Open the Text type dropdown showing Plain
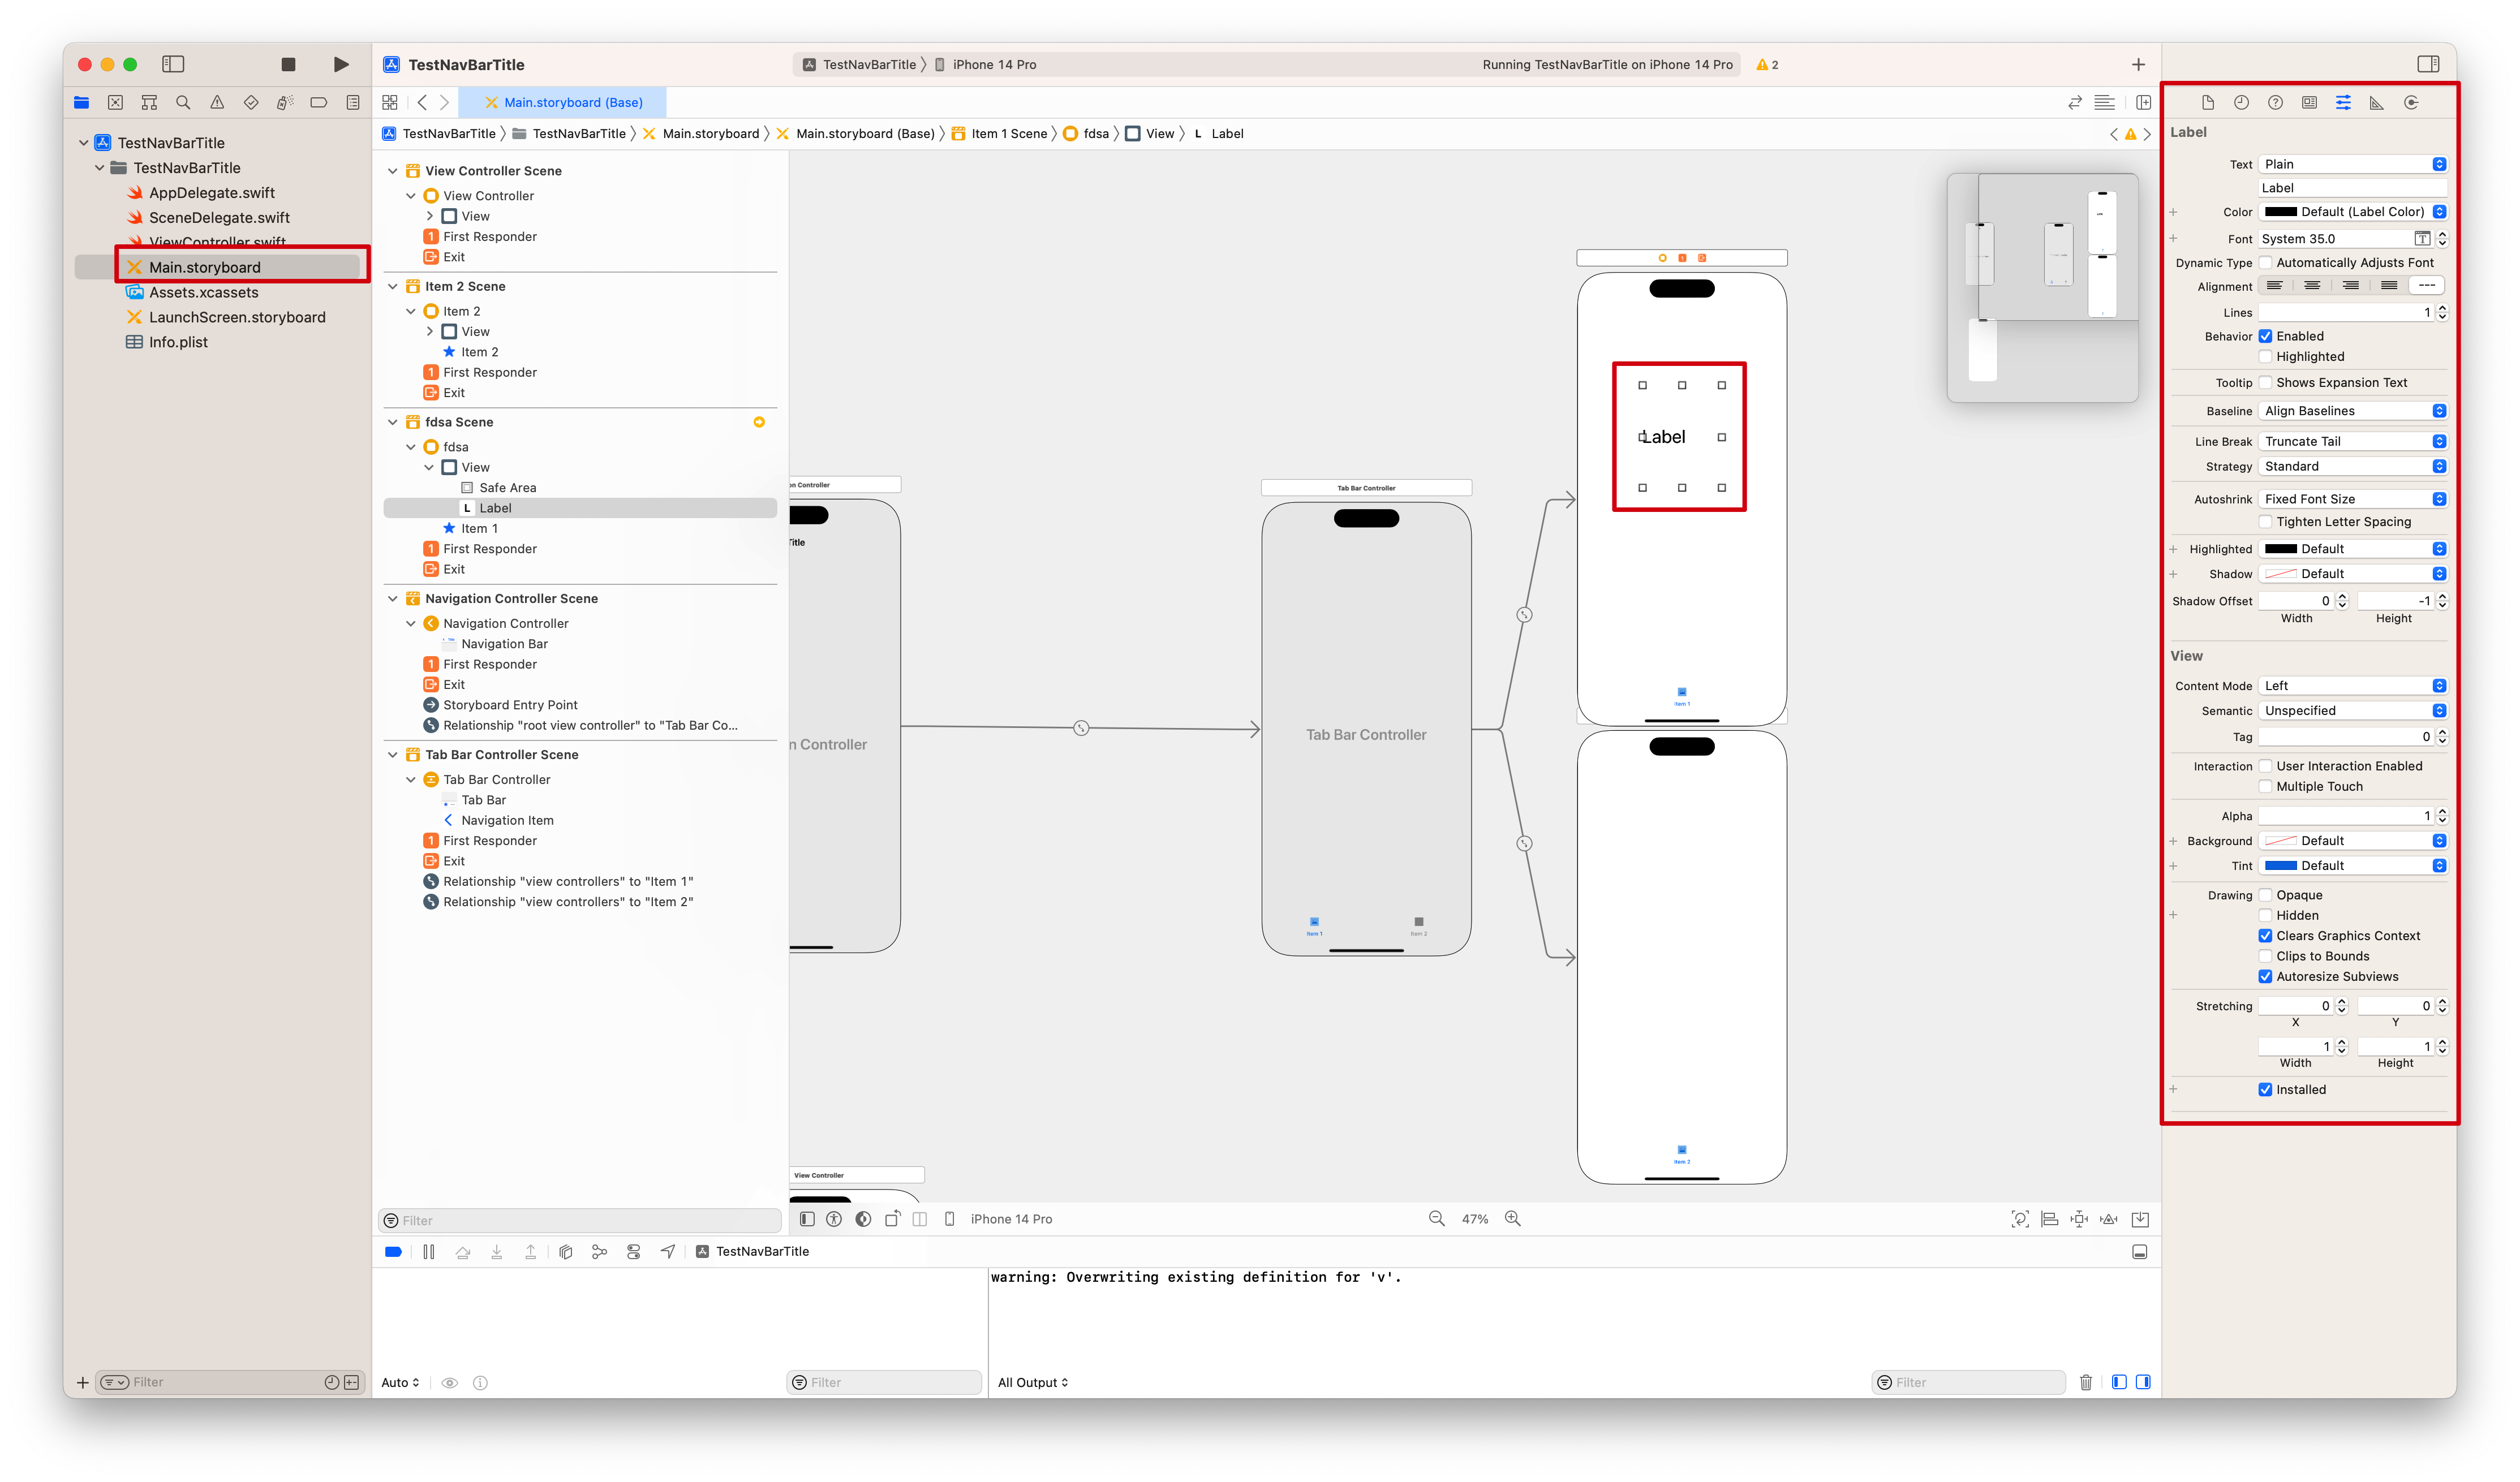The image size is (2520, 1482). pos(2352,164)
